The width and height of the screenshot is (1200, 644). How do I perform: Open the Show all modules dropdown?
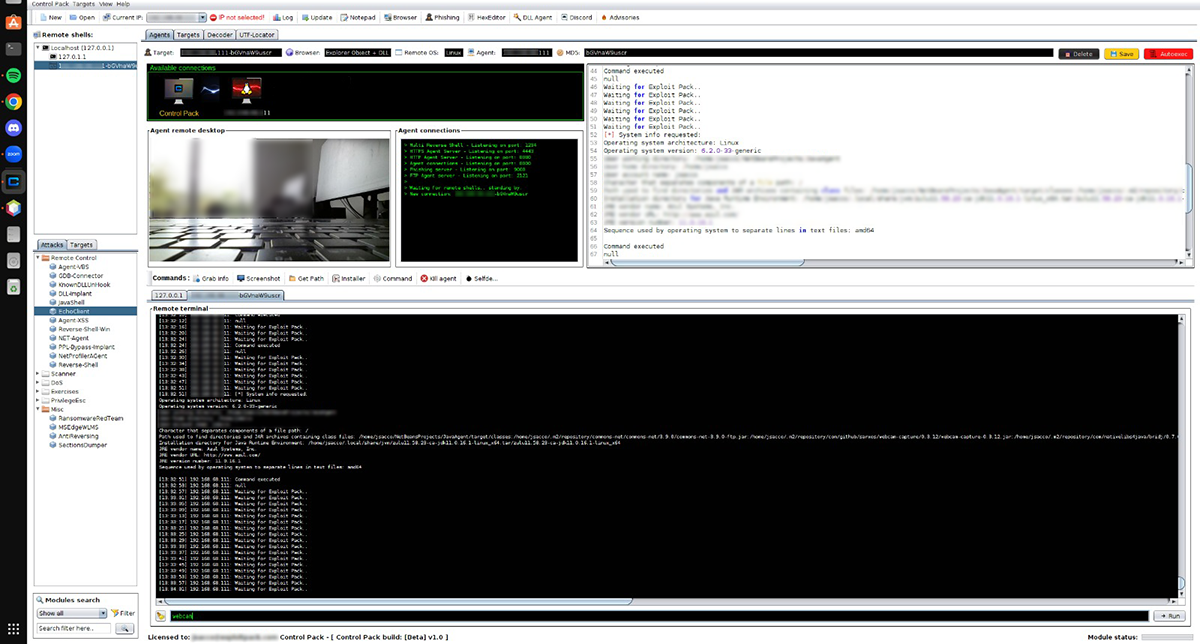[72, 613]
